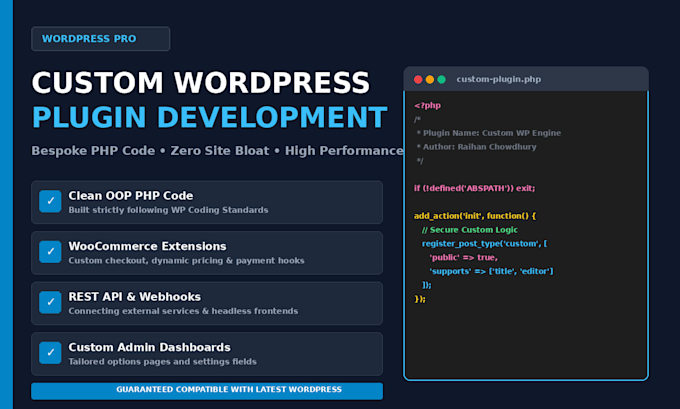
Task: Click the '// Secure Custom Logic' comment
Action: click(x=470, y=229)
